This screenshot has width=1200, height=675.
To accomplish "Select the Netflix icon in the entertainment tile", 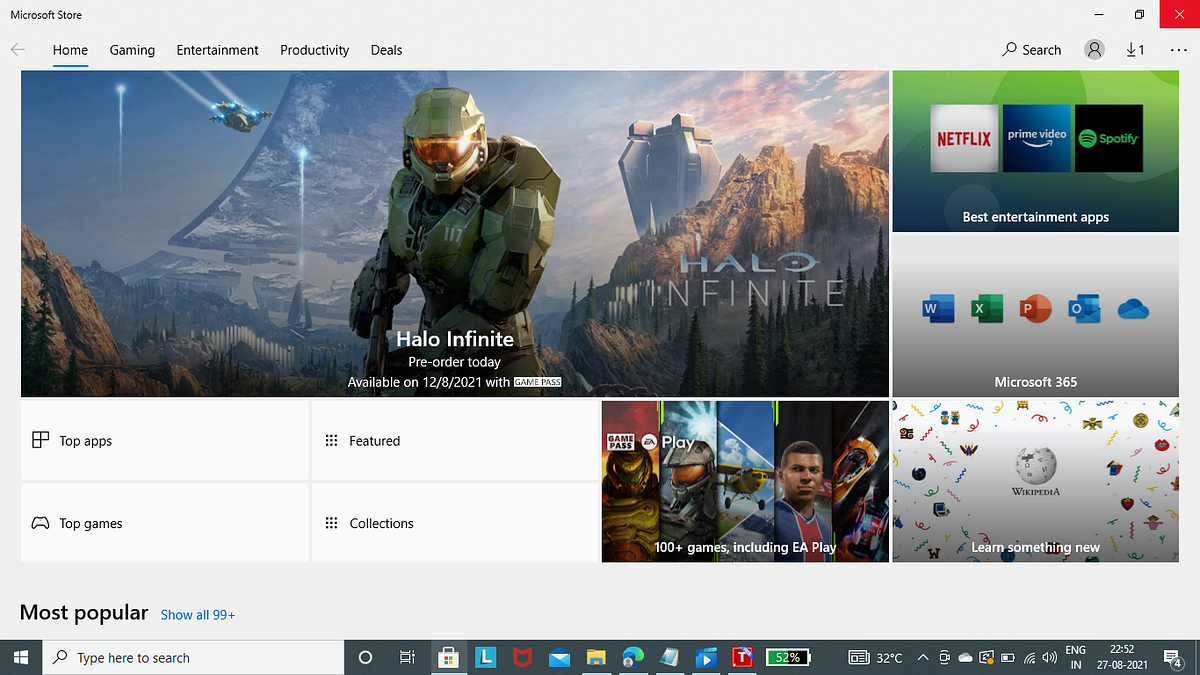I will click(963, 138).
